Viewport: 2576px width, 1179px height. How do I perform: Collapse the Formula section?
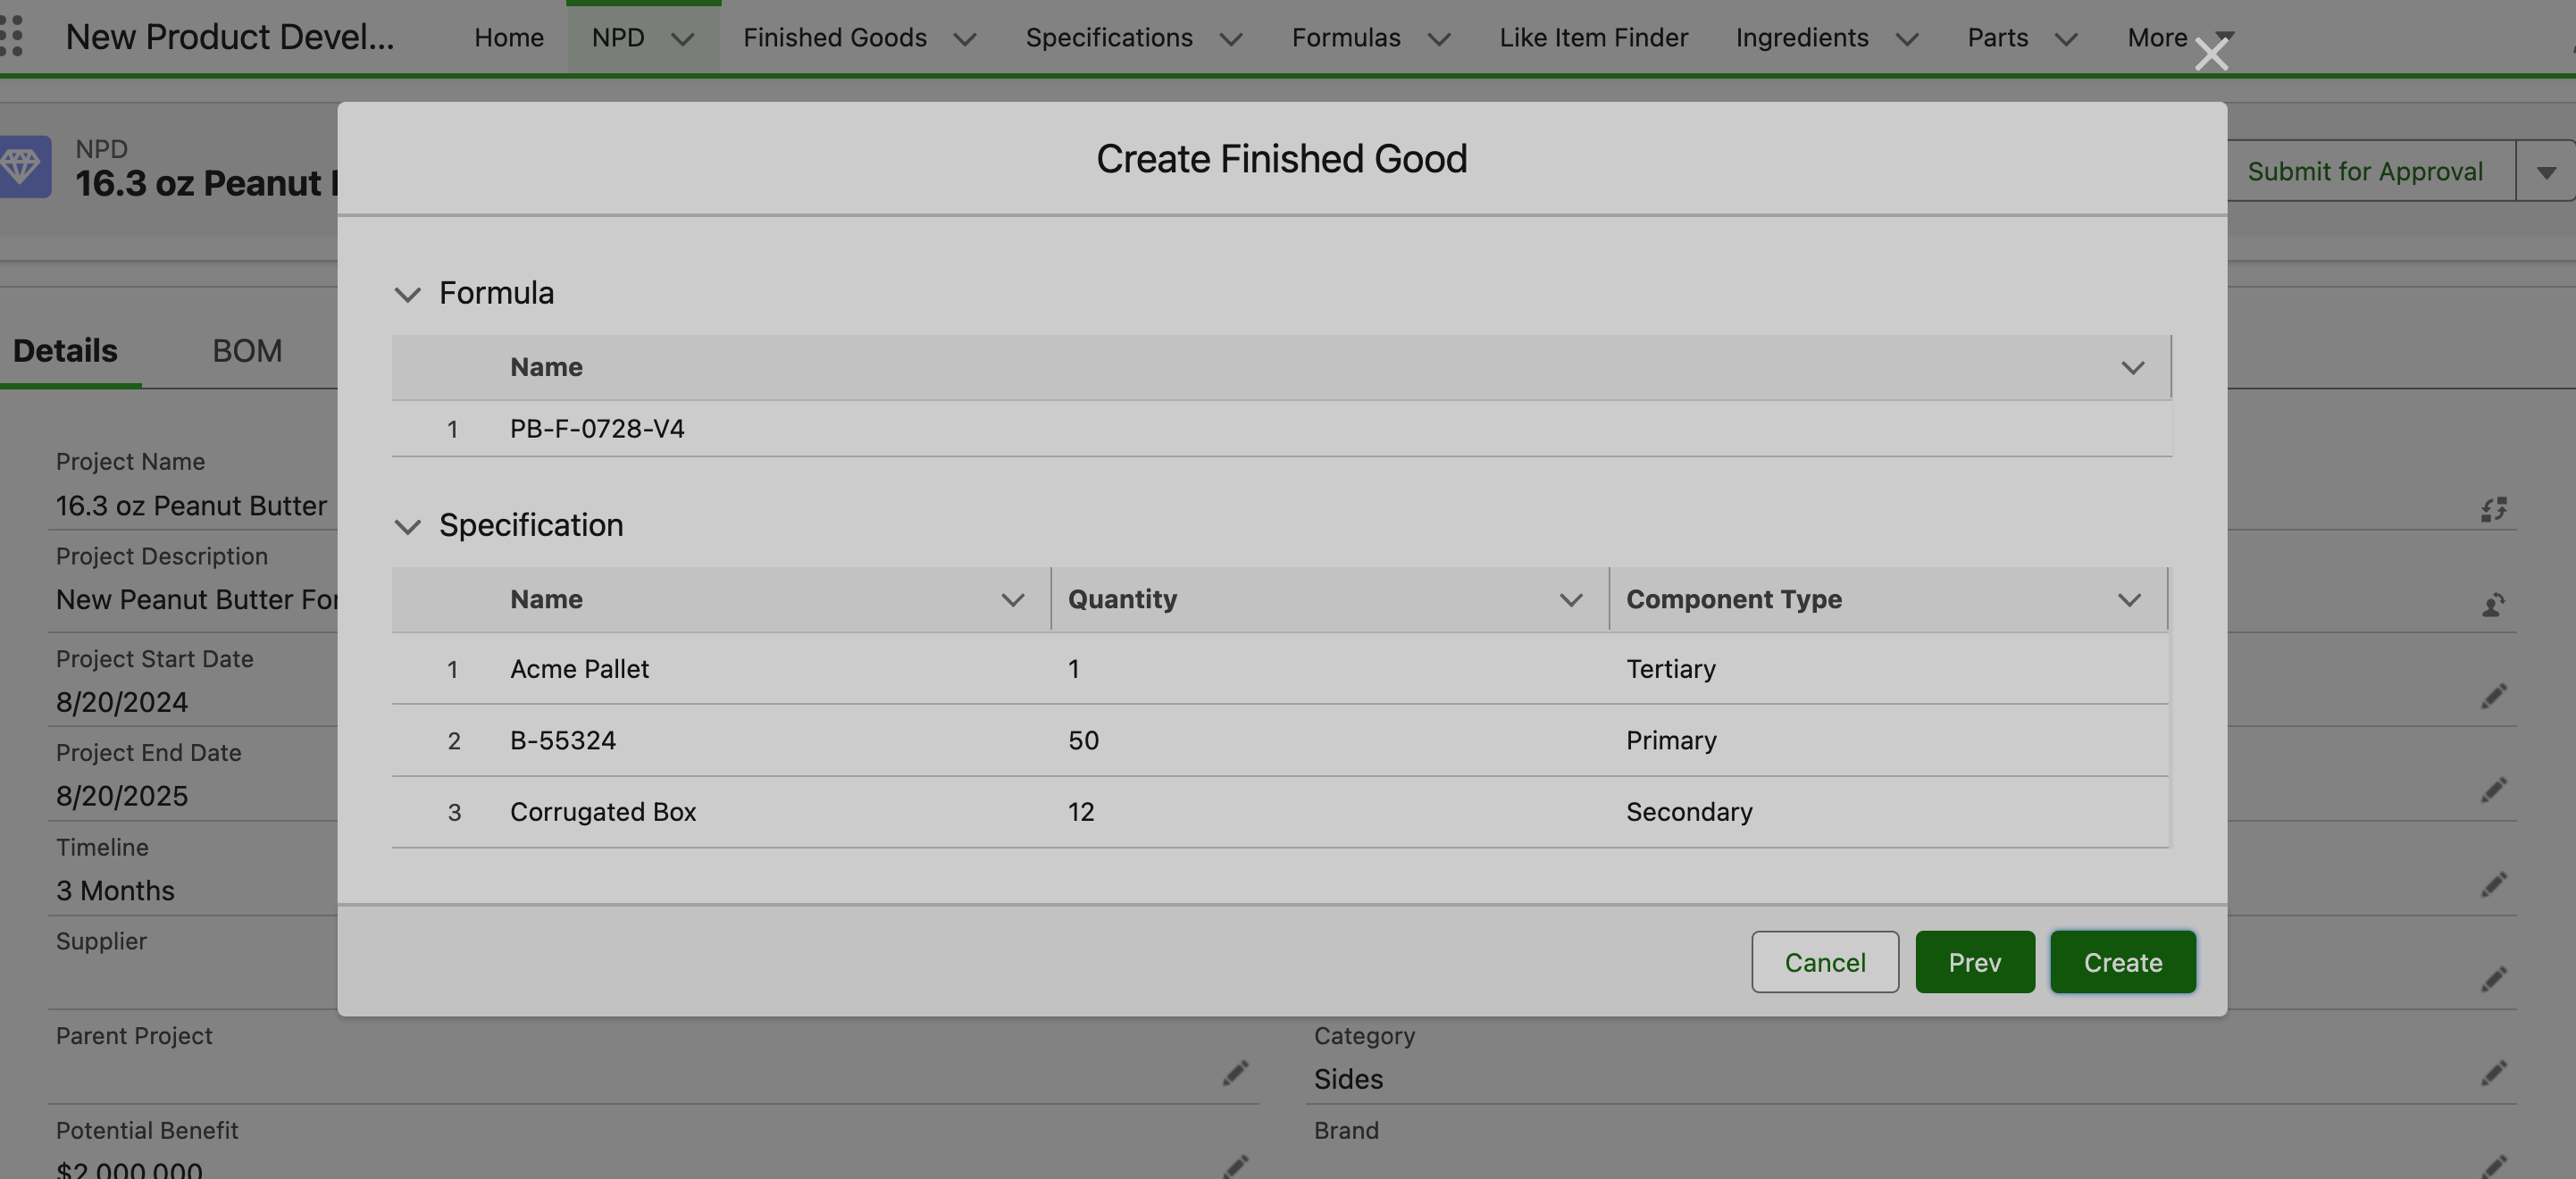407,294
